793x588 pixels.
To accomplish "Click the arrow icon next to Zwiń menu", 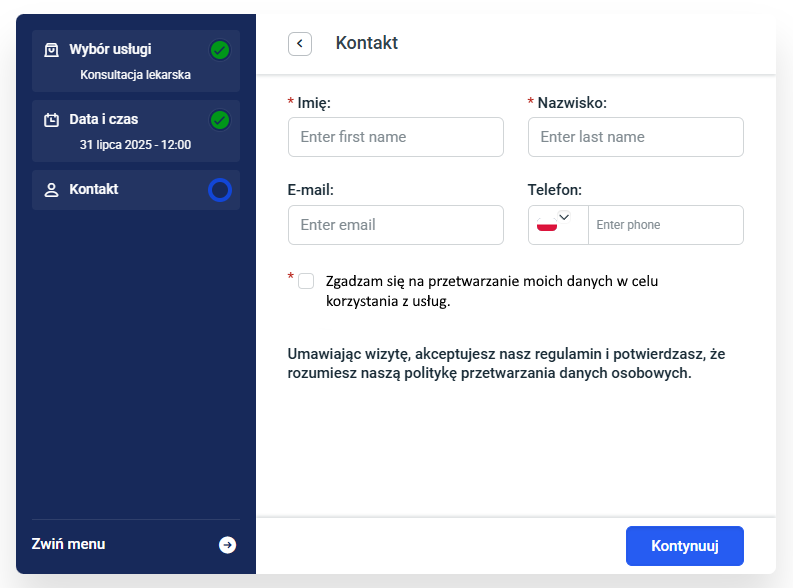I will coord(228,545).
